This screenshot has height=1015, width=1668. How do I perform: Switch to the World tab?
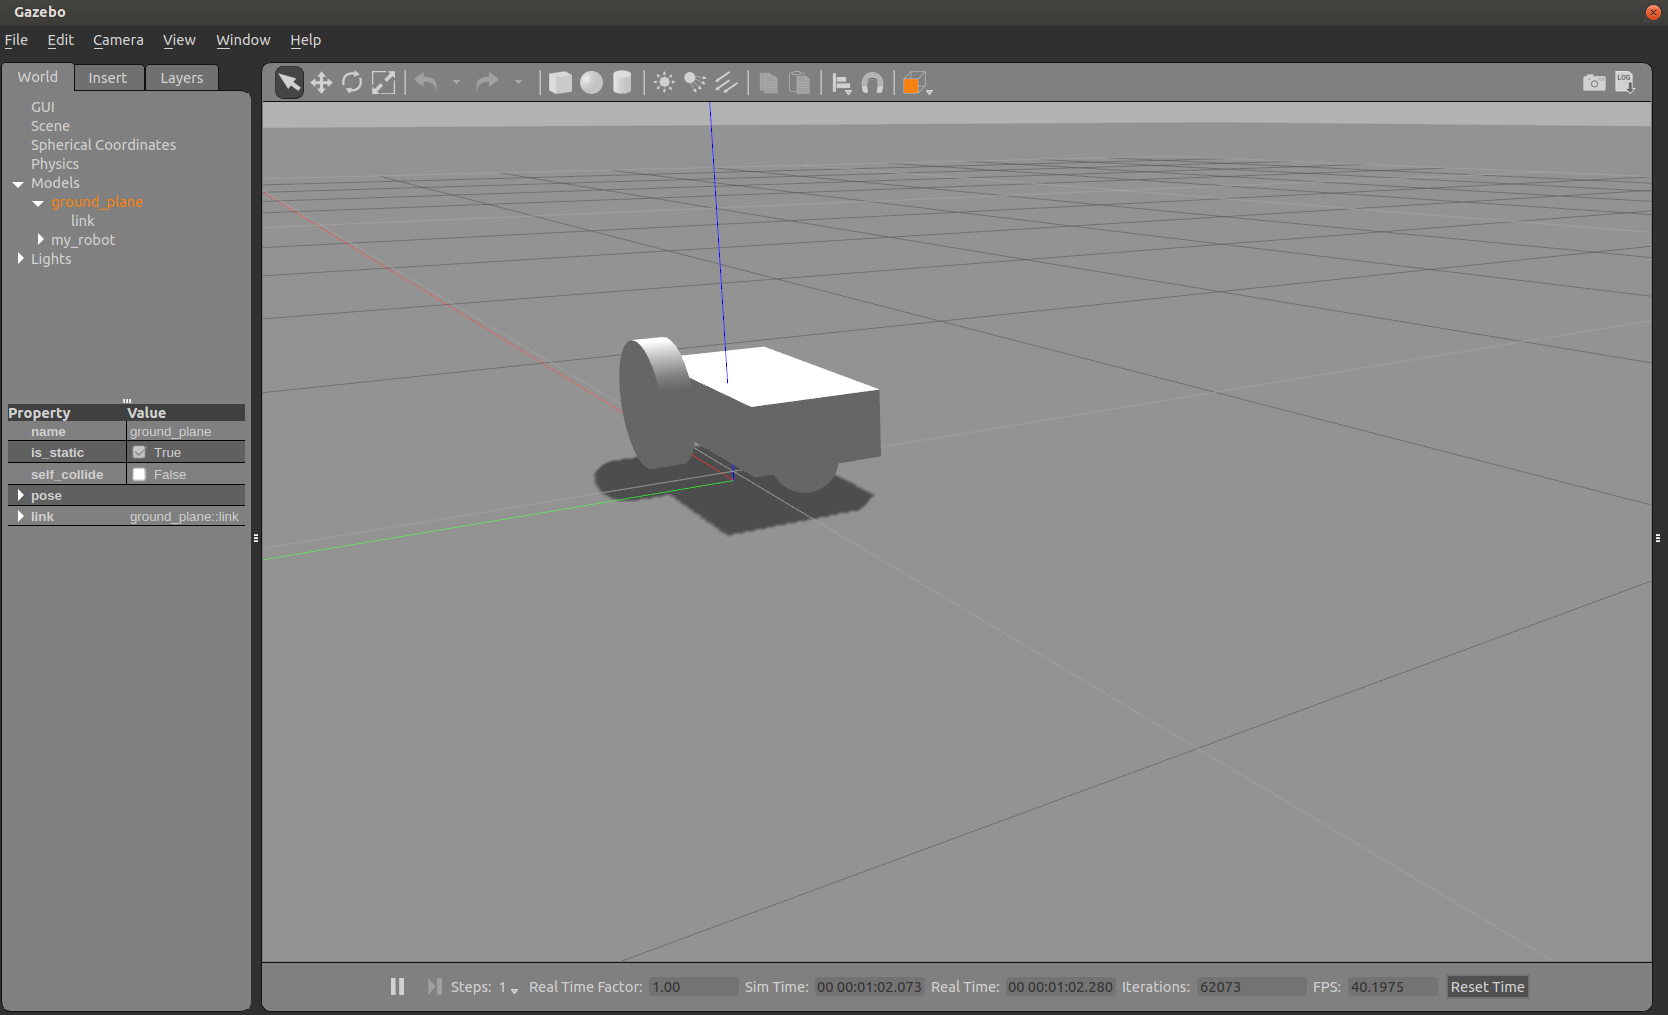click(x=38, y=77)
